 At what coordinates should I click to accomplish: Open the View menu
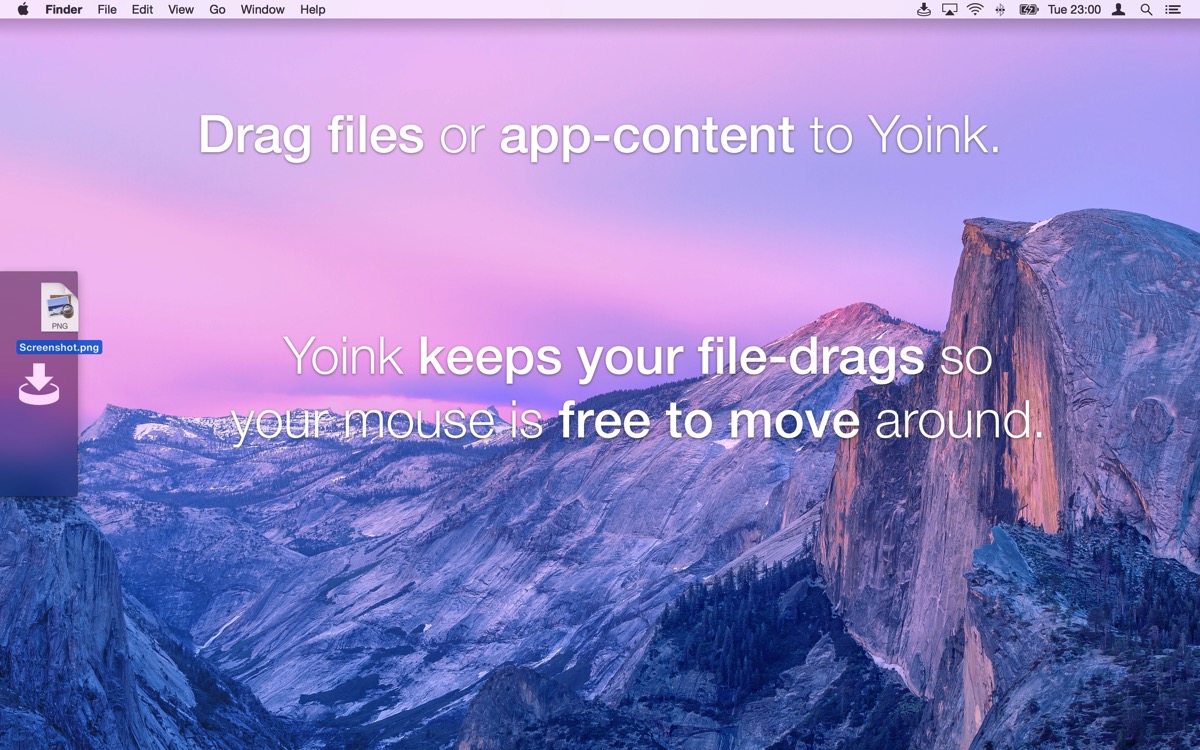click(181, 10)
